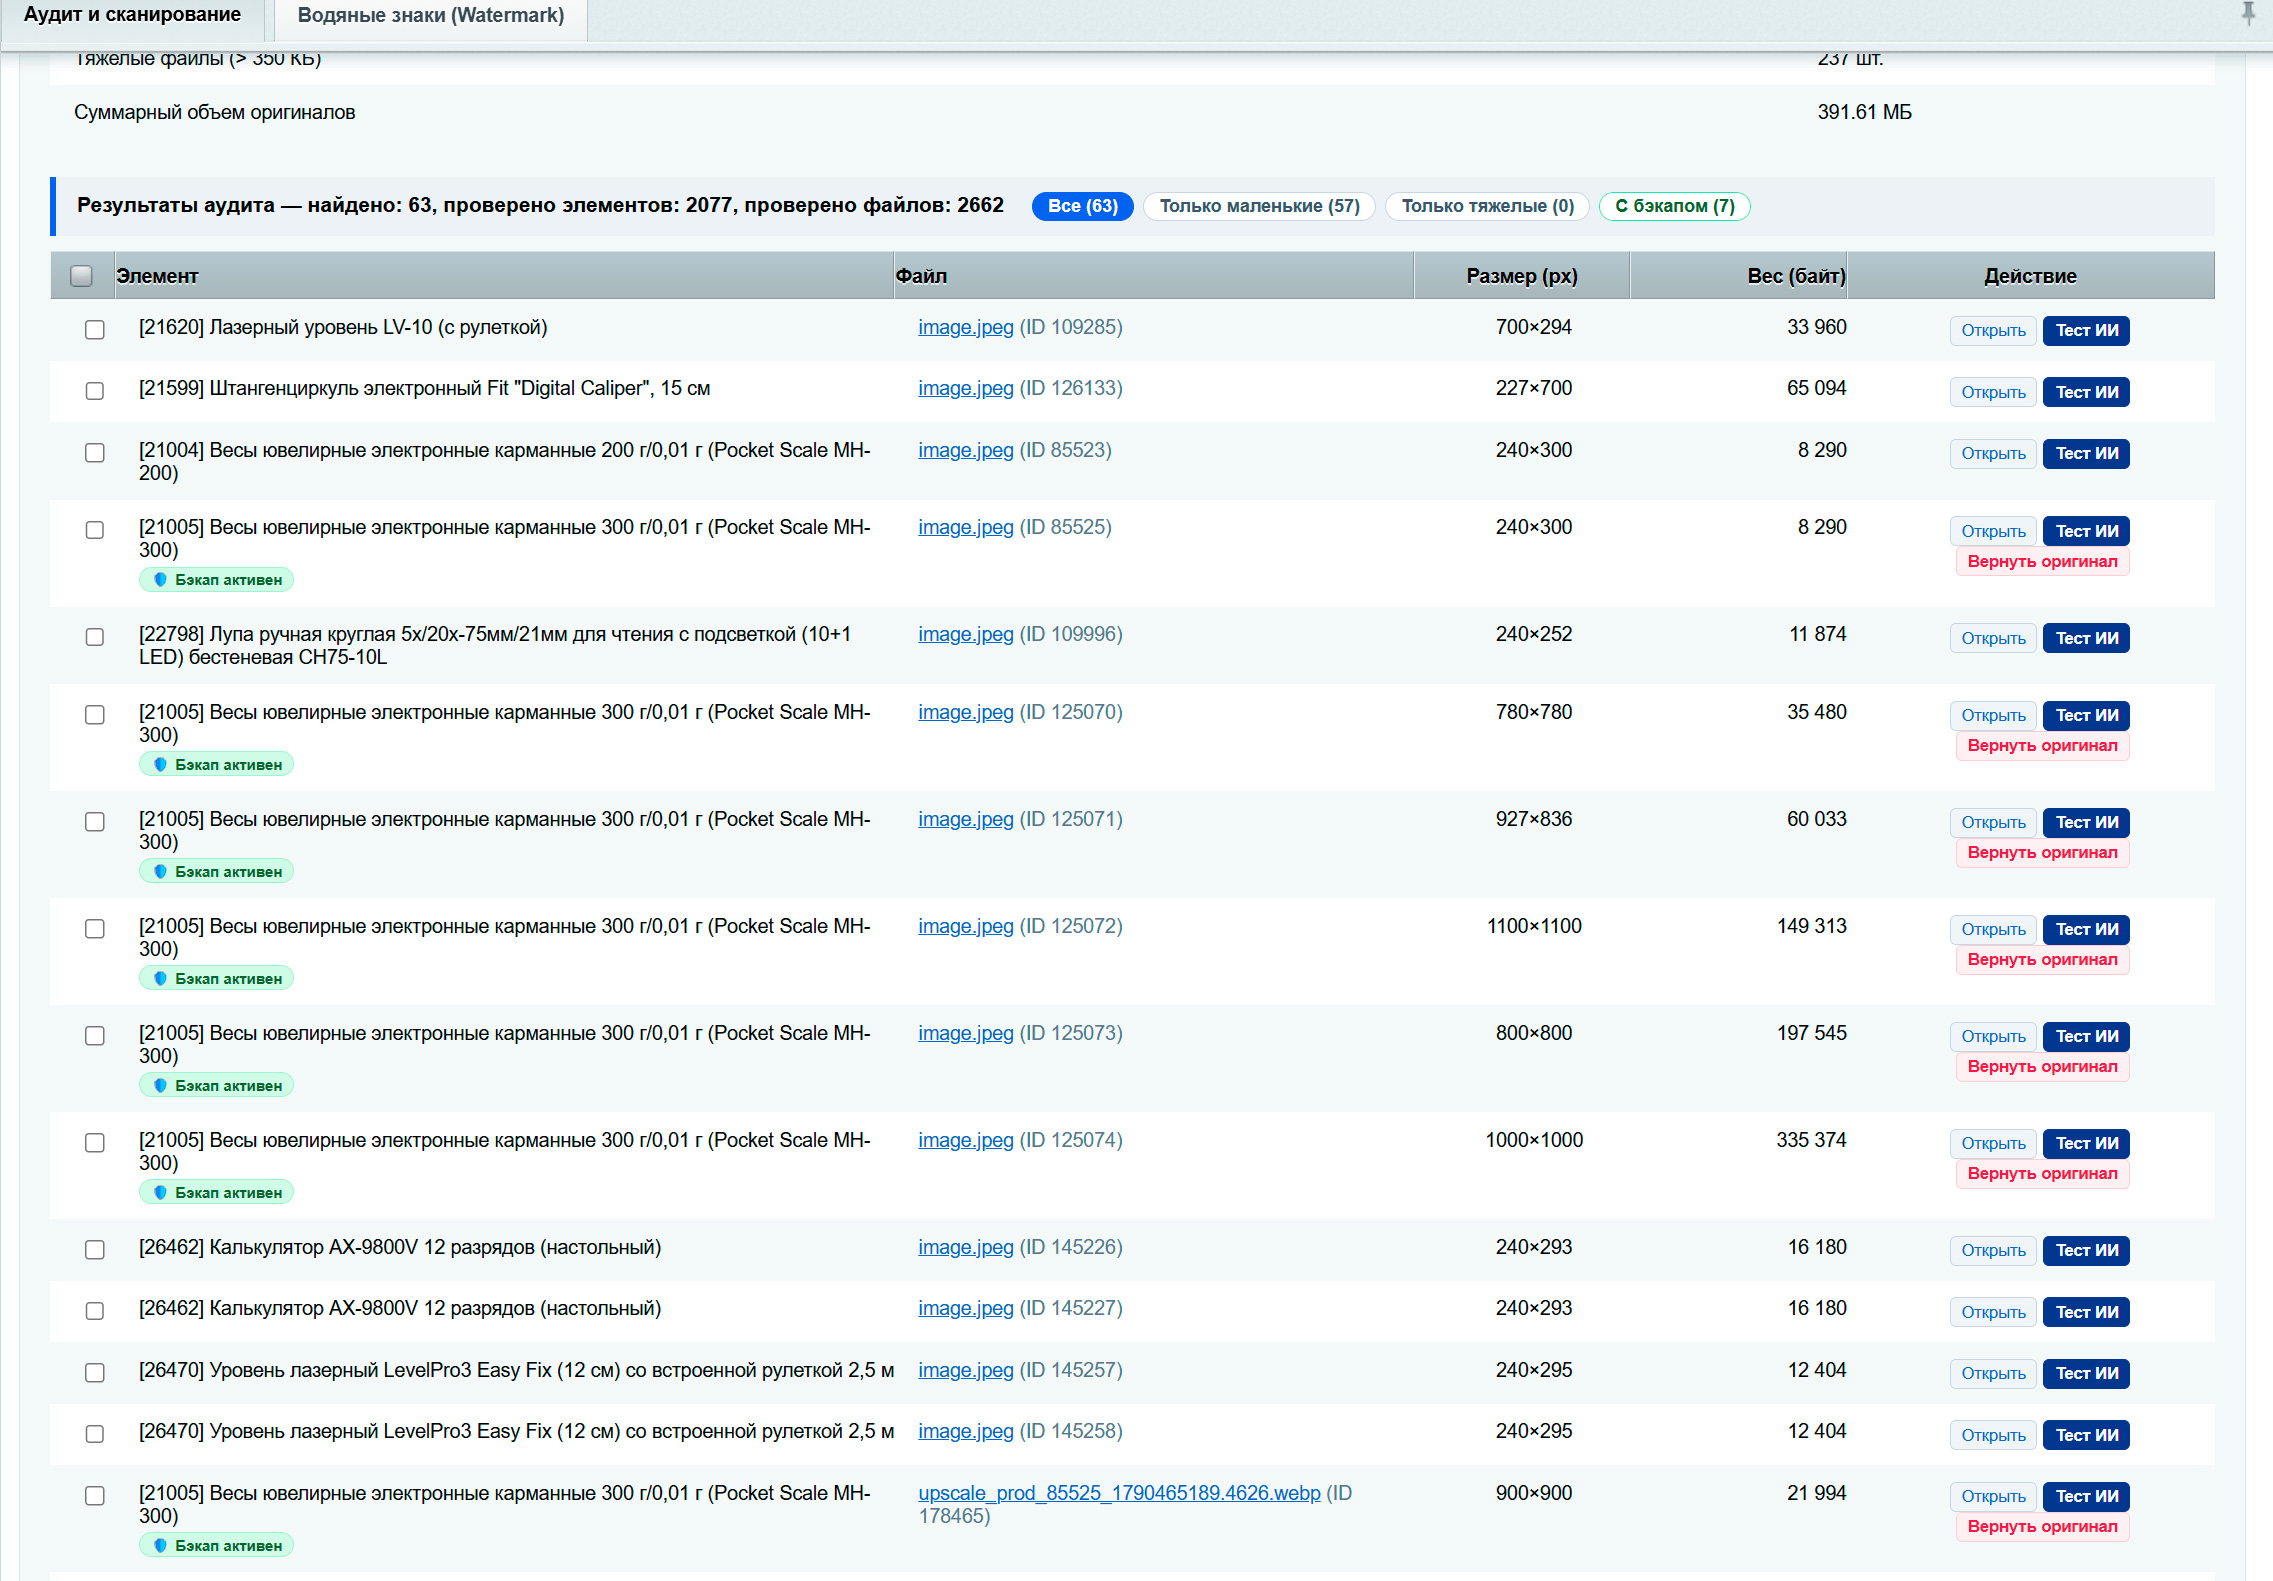
Task: Click Открыть for Лазерный уровень LV-10 row
Action: click(x=1993, y=330)
